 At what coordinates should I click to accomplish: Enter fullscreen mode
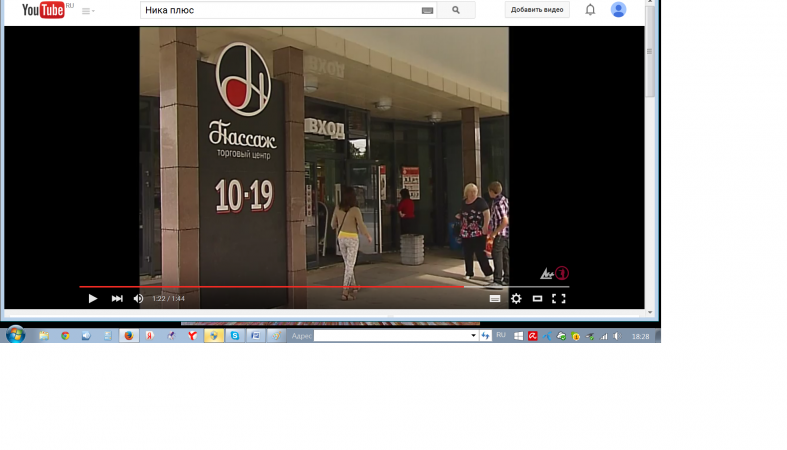[559, 298]
